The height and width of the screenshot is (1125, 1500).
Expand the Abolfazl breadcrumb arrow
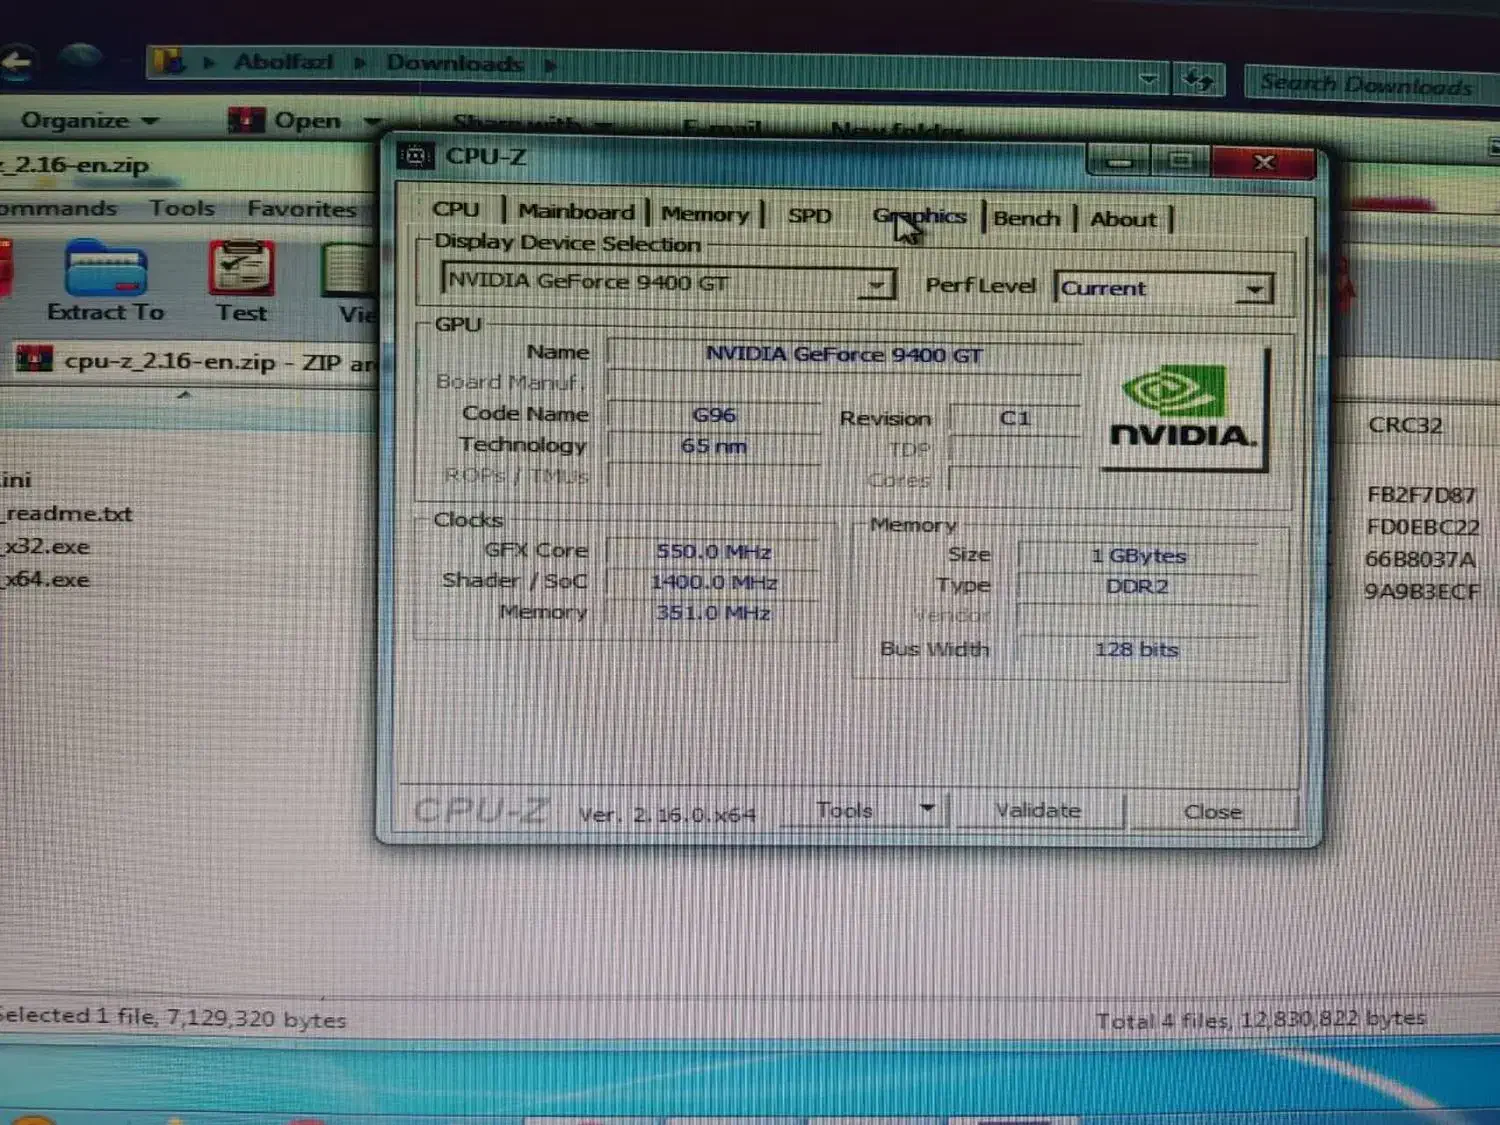pos(360,63)
